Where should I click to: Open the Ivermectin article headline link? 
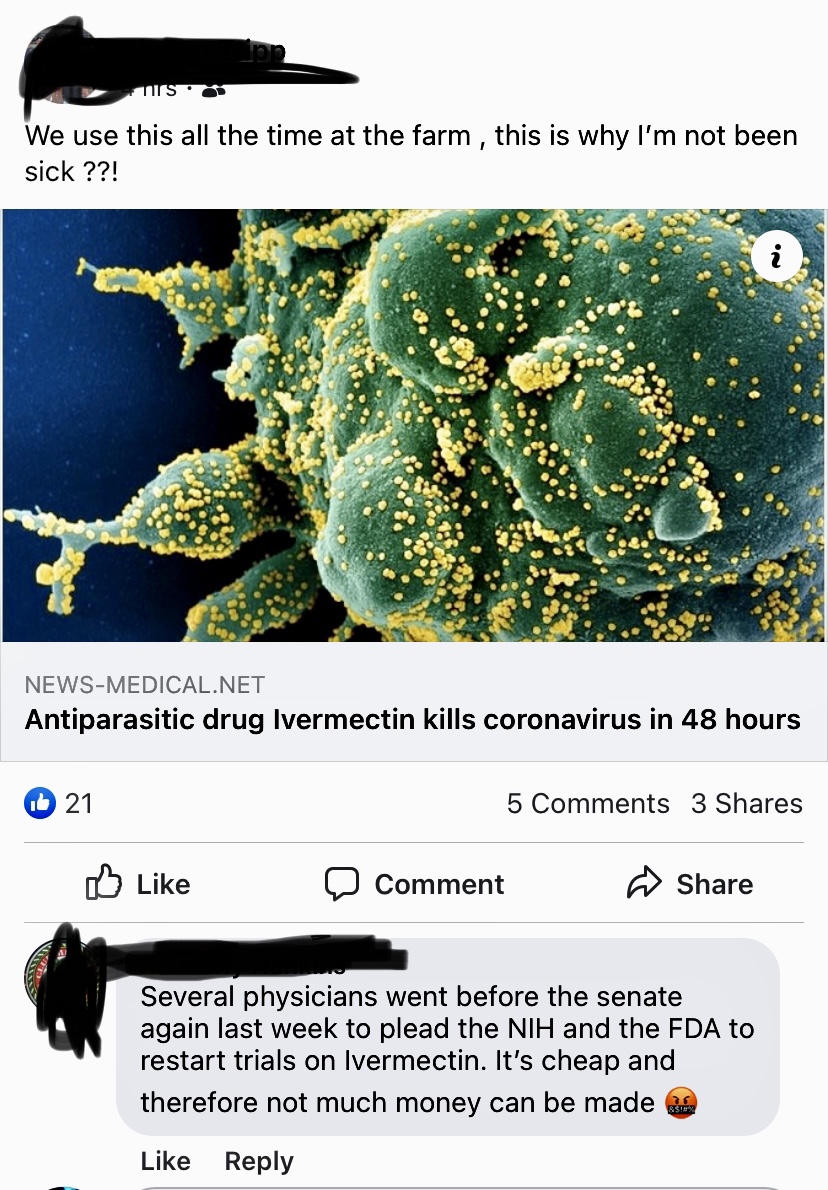coord(413,719)
